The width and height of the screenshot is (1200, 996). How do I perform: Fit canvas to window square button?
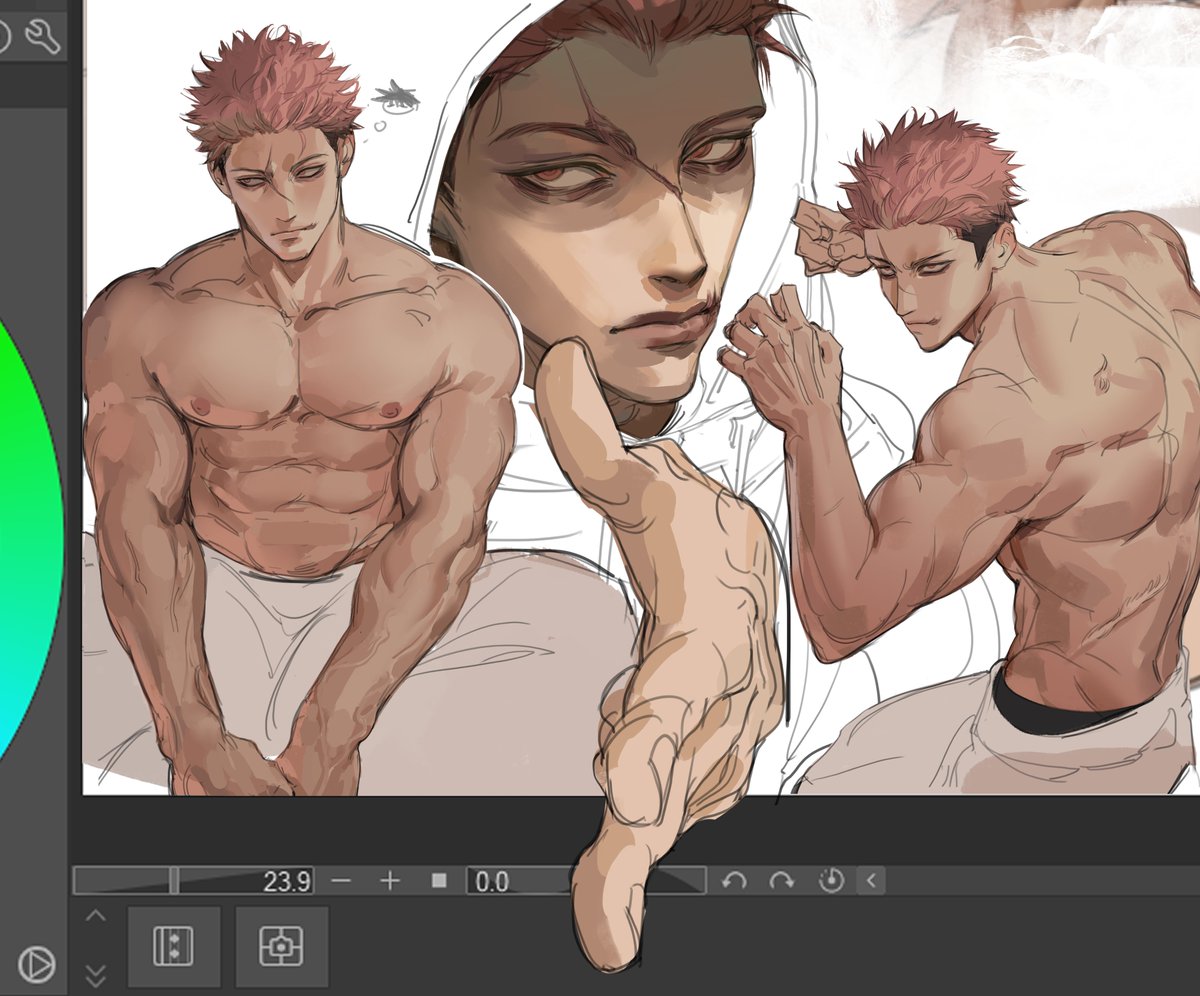click(x=439, y=881)
